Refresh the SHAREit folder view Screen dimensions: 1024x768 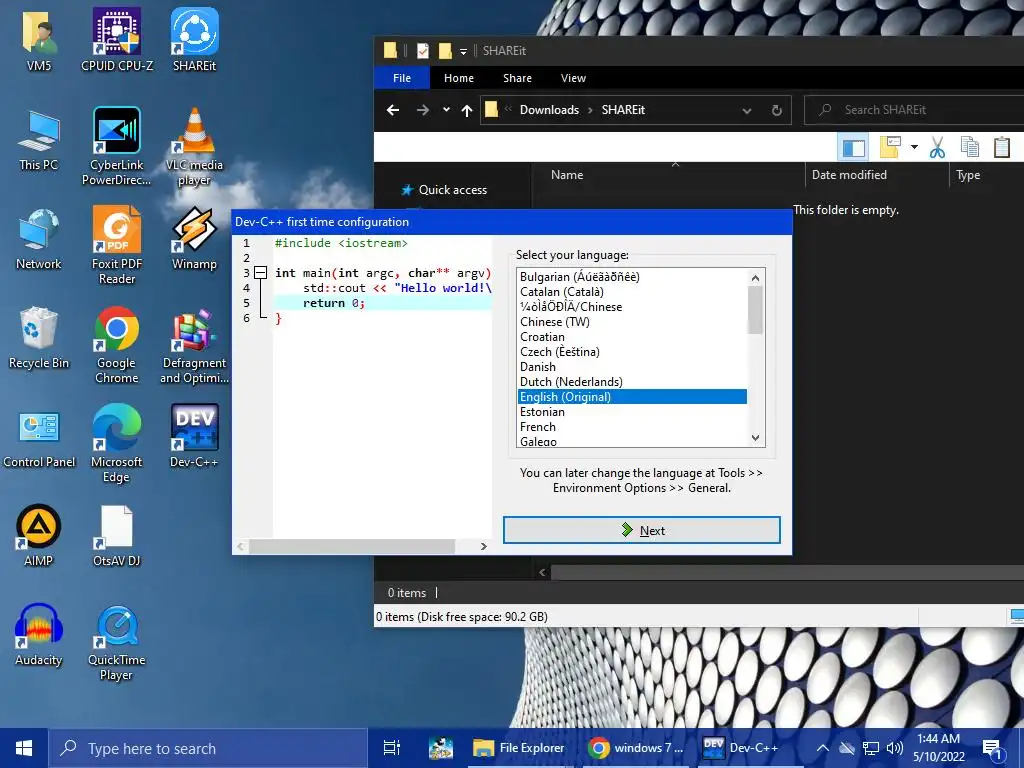point(776,110)
